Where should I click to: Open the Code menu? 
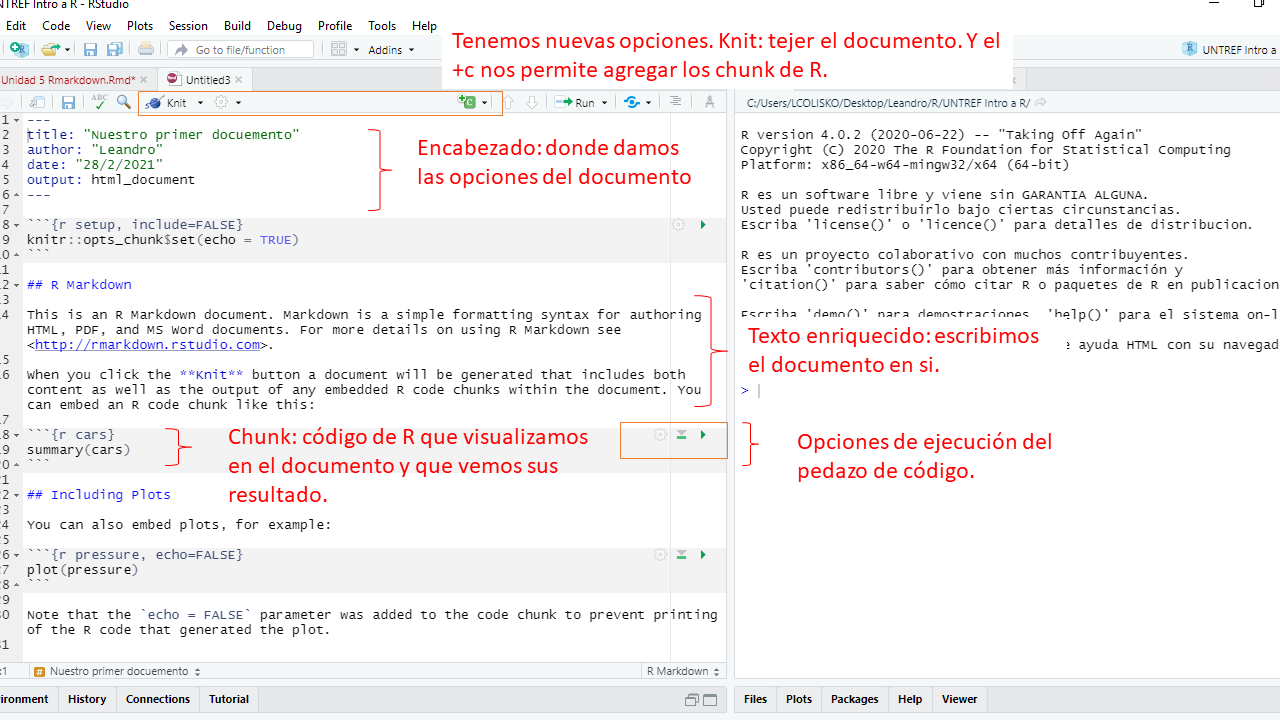(56, 26)
